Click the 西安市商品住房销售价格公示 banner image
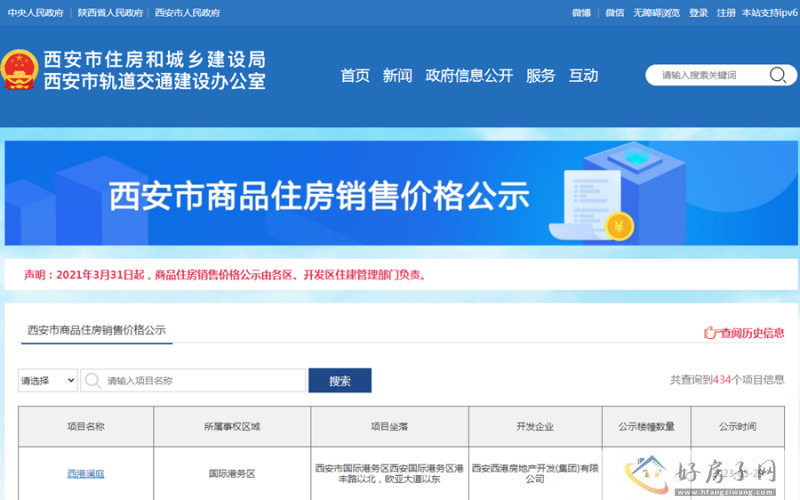The height and width of the screenshot is (500, 800). point(401,193)
